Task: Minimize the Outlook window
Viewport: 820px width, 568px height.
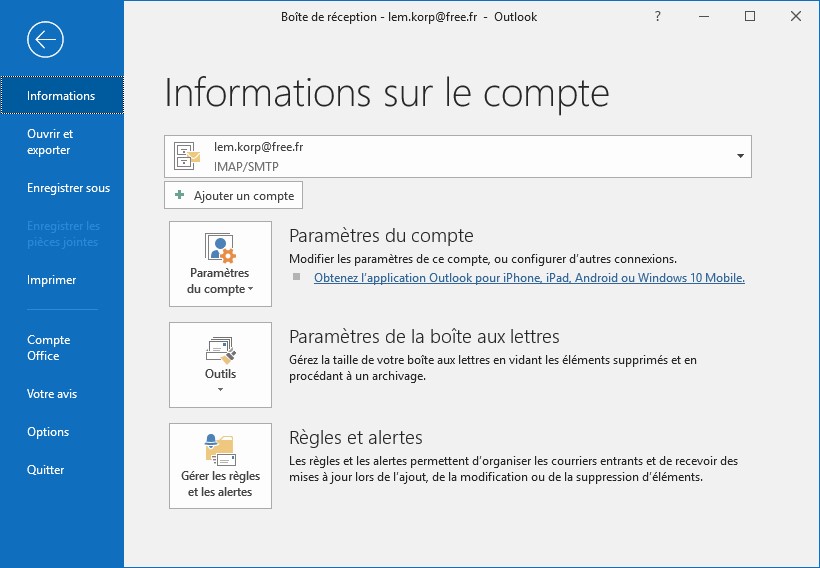Action: [x=704, y=16]
